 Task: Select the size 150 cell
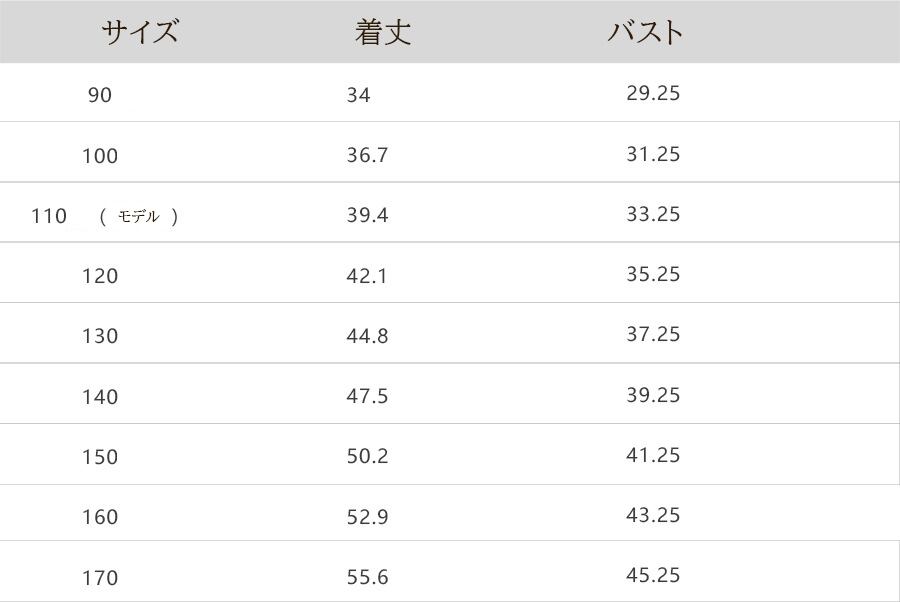click(x=100, y=457)
